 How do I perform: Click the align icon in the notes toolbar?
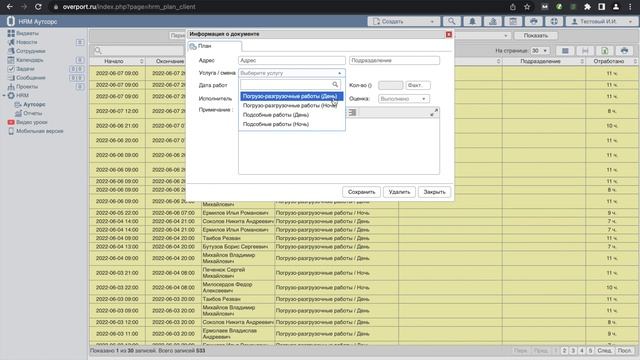point(352,112)
